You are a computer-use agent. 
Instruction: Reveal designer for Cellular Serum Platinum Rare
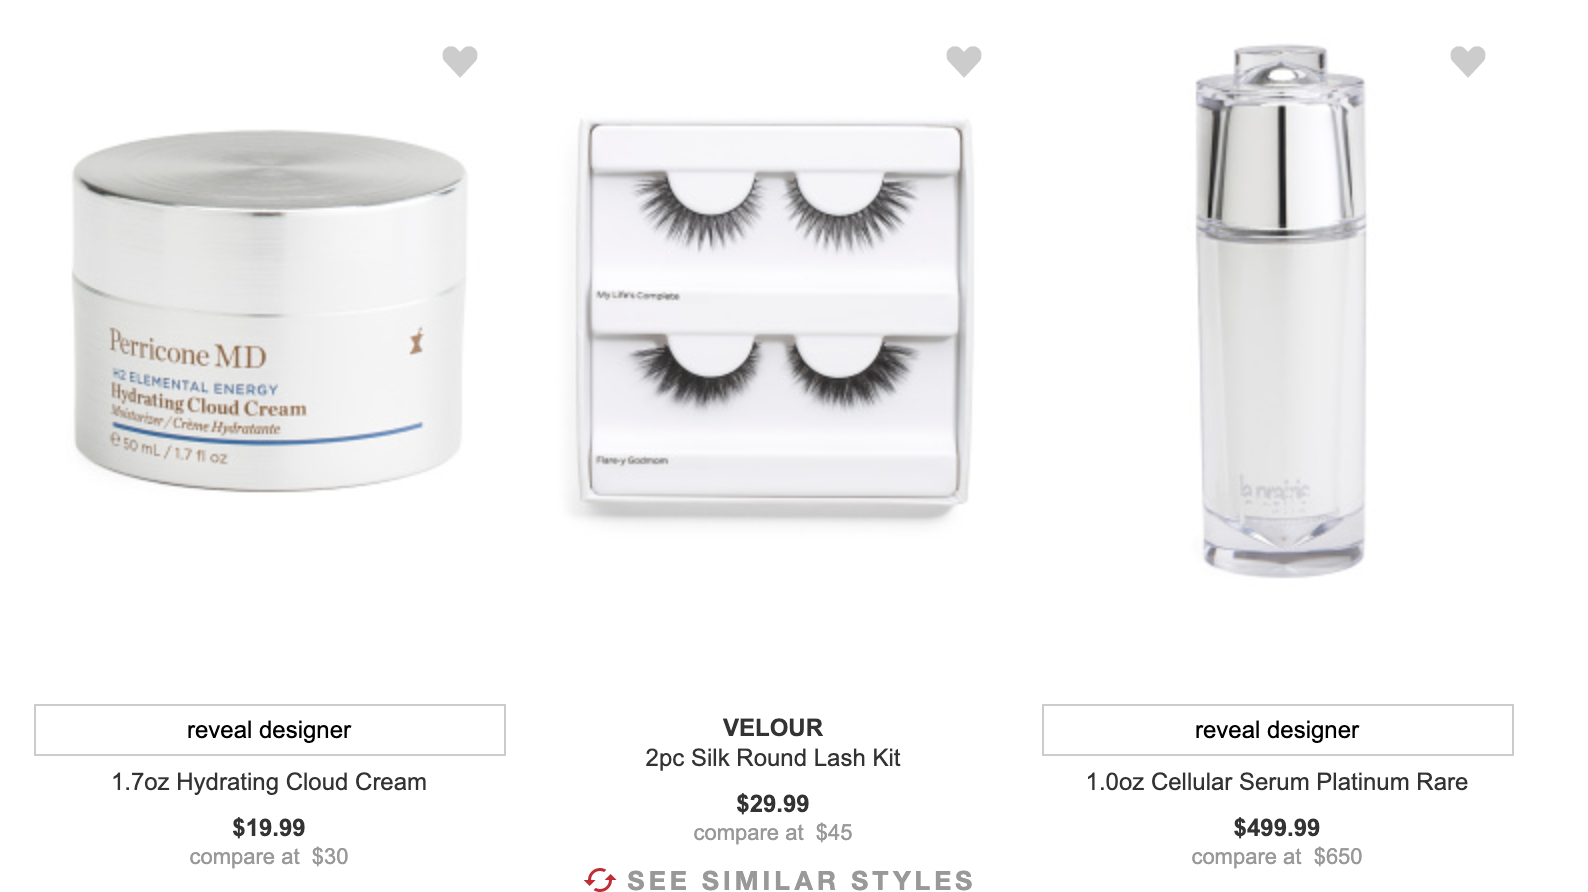coord(1278,730)
